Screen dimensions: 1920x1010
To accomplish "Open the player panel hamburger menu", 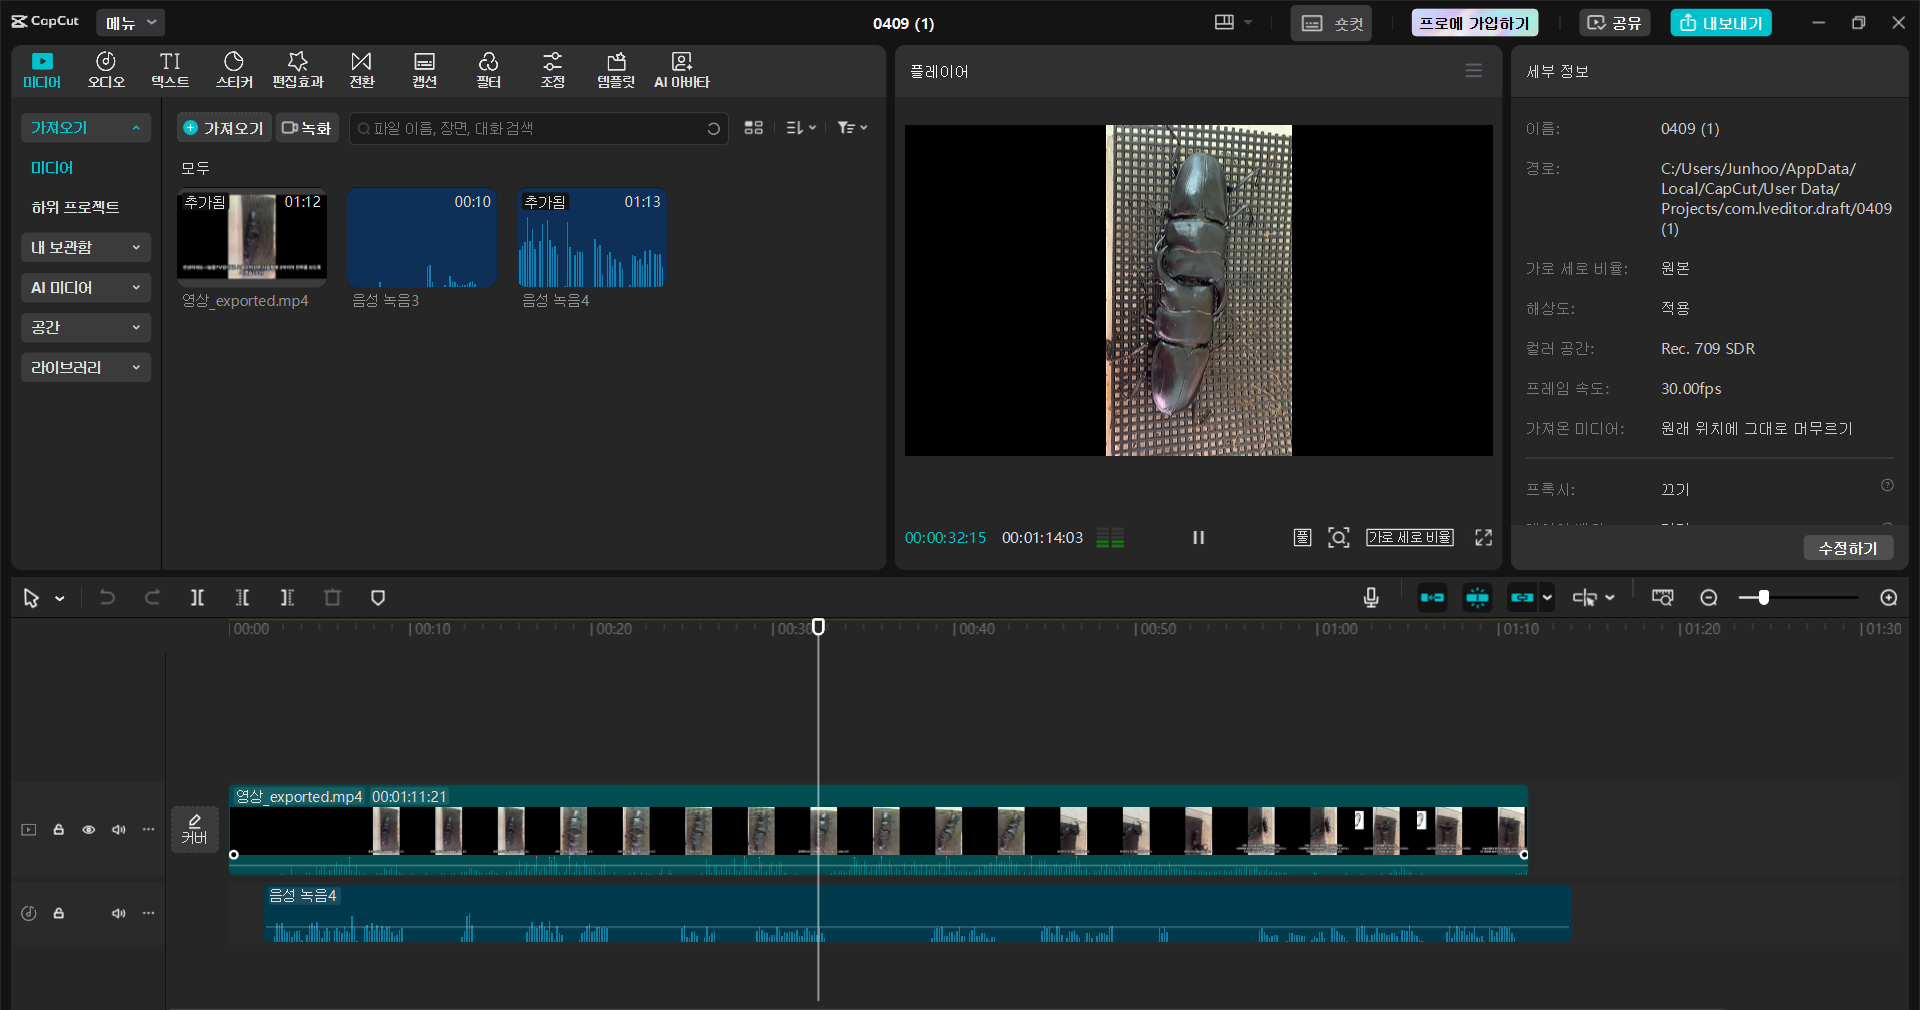I will [x=1473, y=71].
